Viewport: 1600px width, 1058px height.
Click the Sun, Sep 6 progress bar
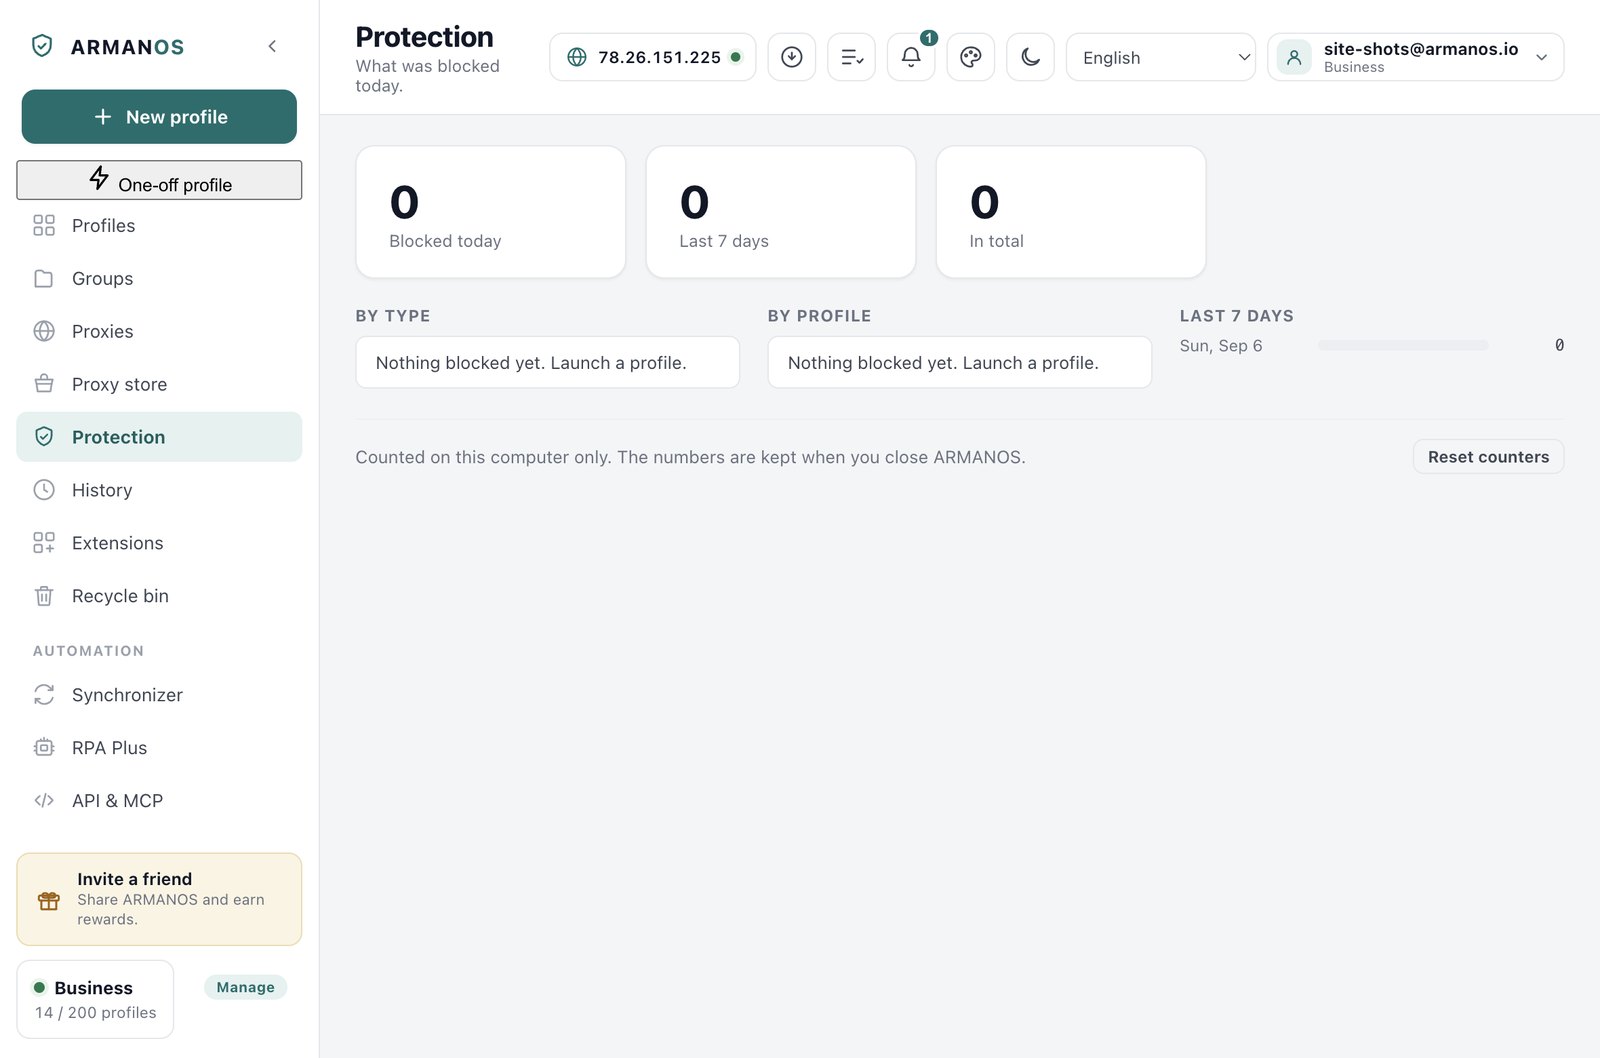1403,345
